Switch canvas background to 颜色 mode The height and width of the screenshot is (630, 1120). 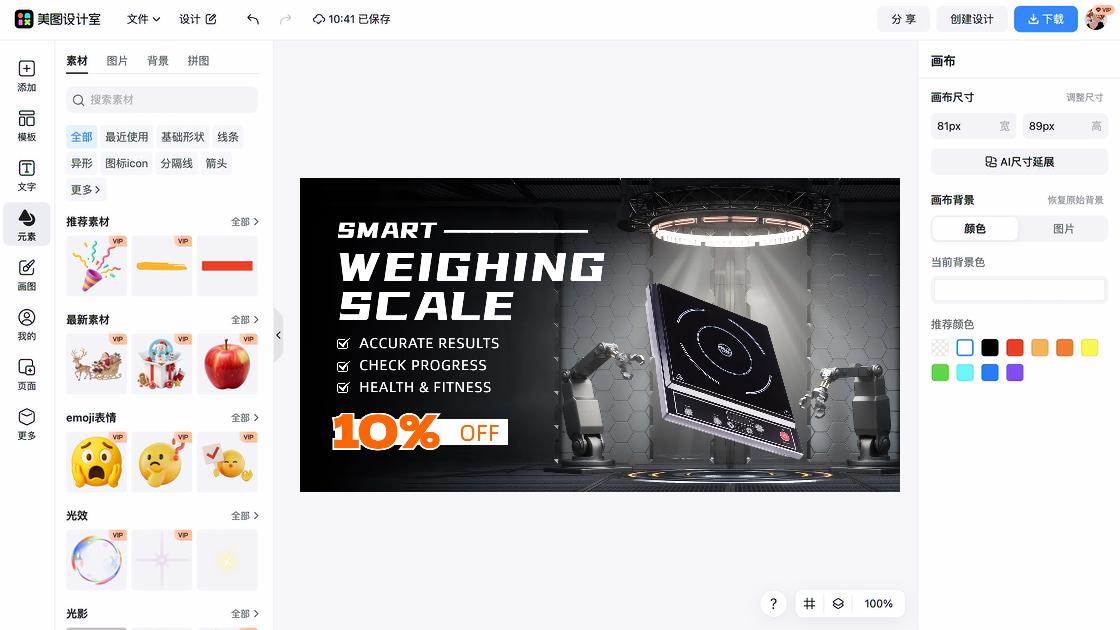975,229
